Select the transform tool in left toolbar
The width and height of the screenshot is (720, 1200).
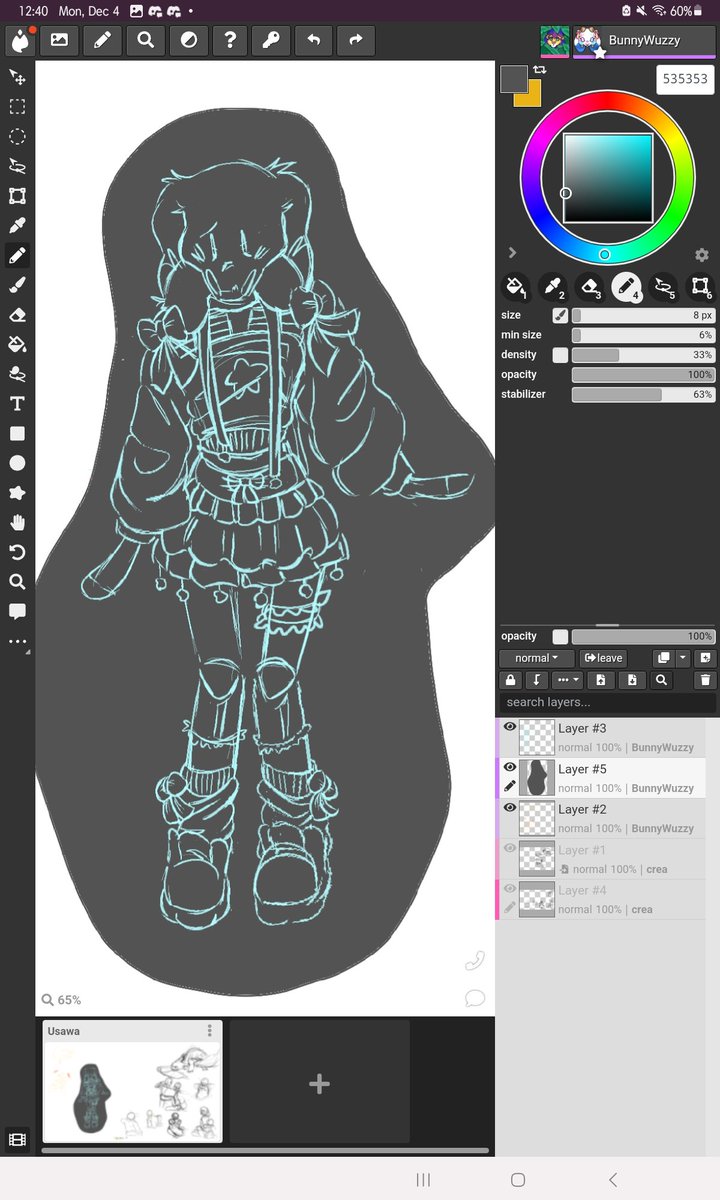pyautogui.click(x=17, y=196)
